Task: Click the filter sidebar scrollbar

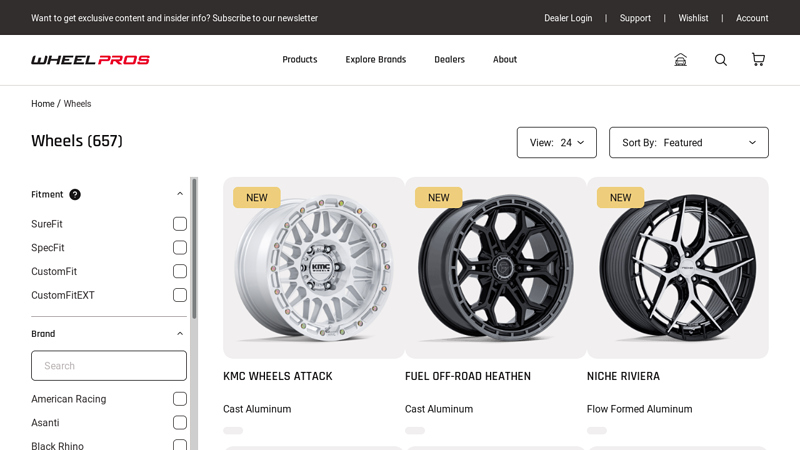Action: 194,248
